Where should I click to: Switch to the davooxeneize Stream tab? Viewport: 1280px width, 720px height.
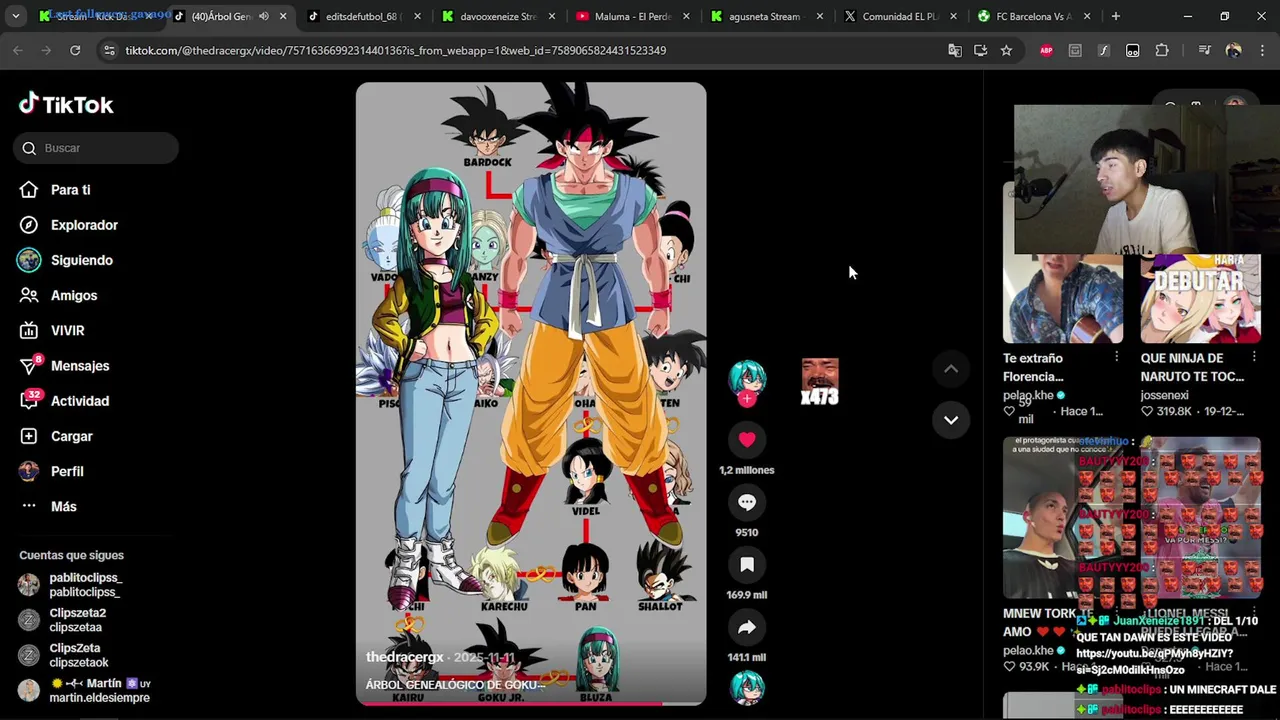click(x=497, y=16)
